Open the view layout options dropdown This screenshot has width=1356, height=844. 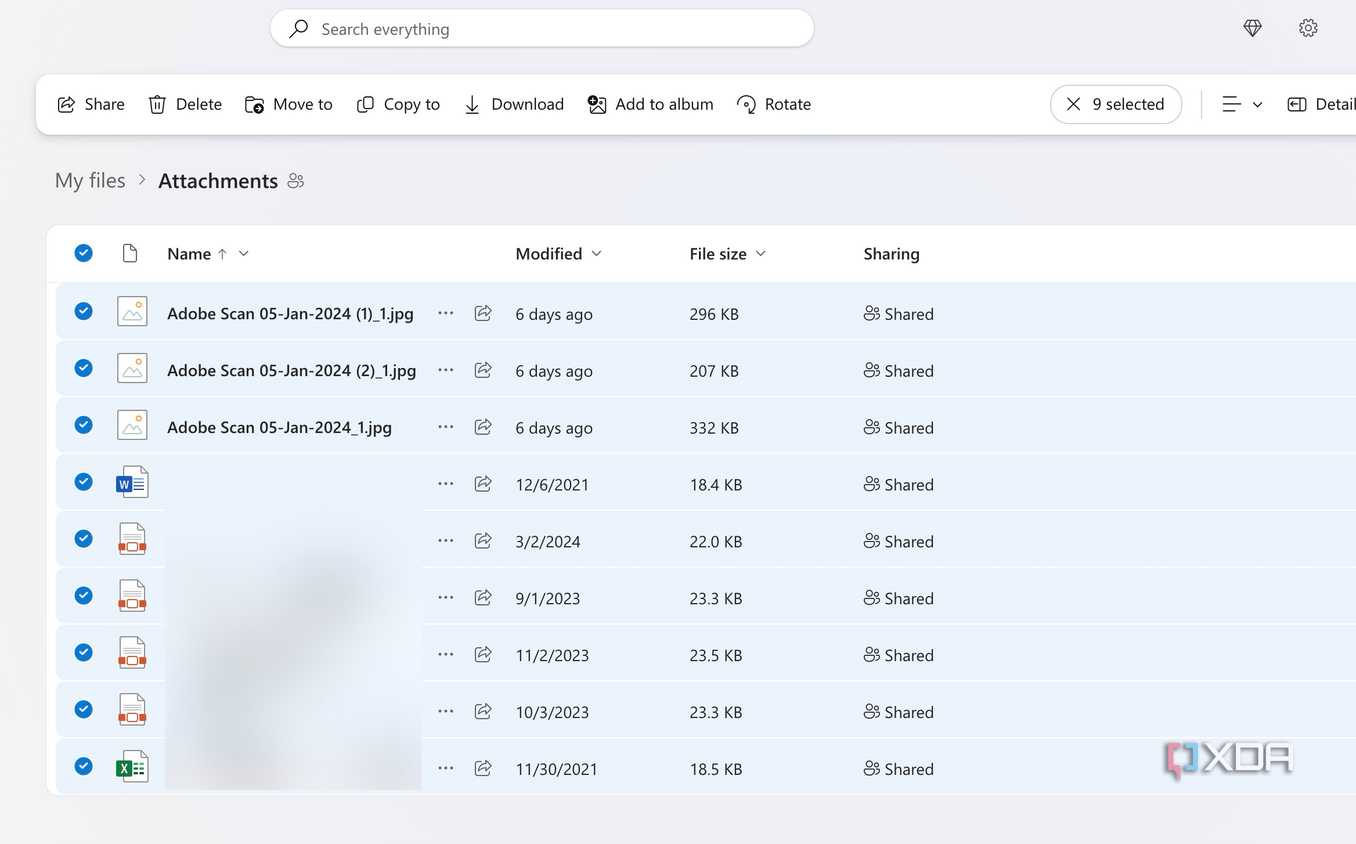tap(1242, 104)
